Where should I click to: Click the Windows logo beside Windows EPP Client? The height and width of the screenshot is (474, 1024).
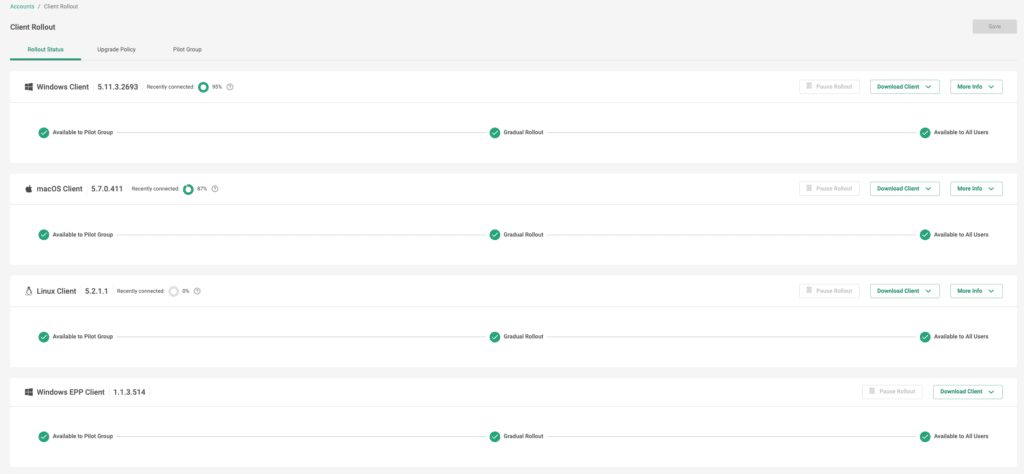(29, 392)
